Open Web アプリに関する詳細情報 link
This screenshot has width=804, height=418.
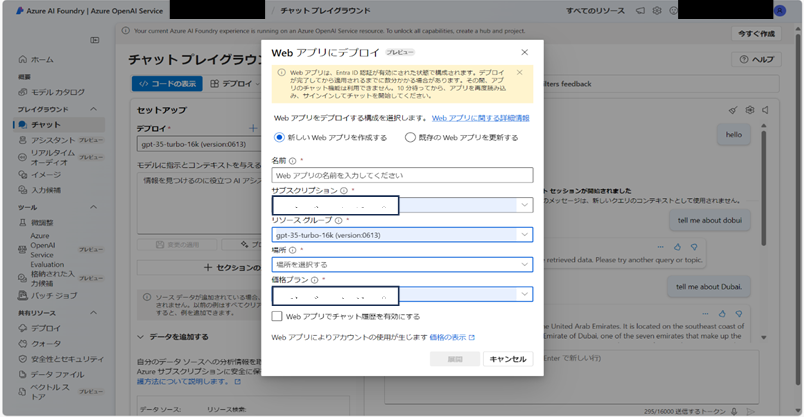[x=480, y=118]
